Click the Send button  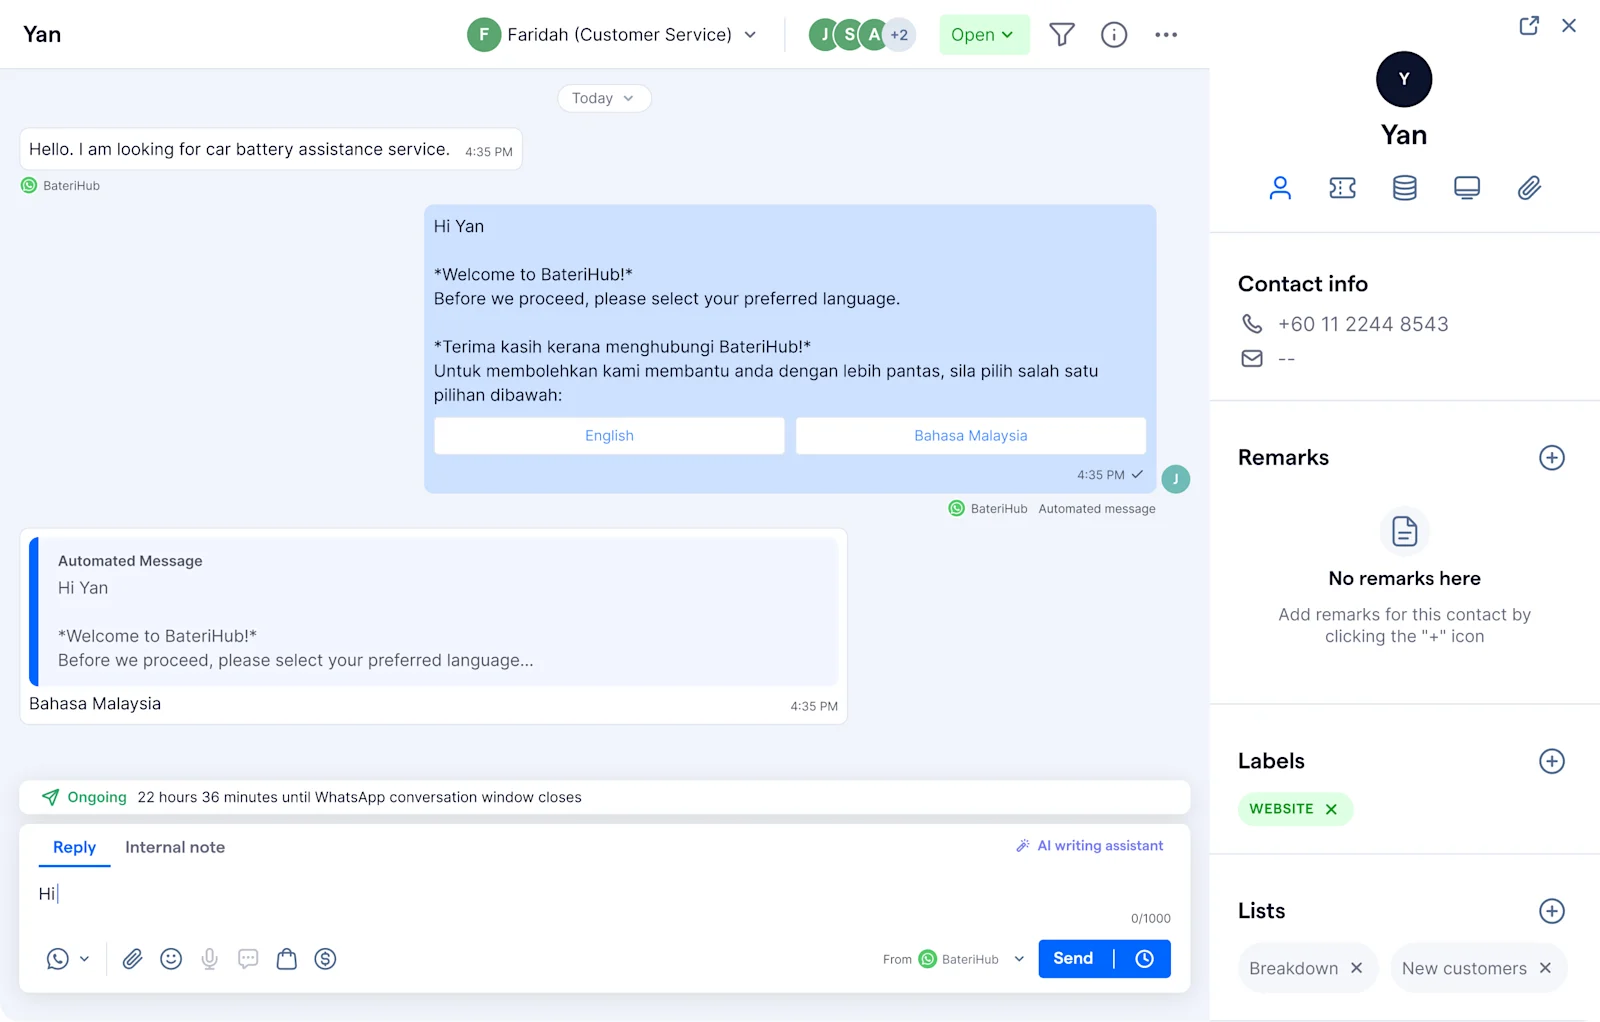click(1072, 958)
